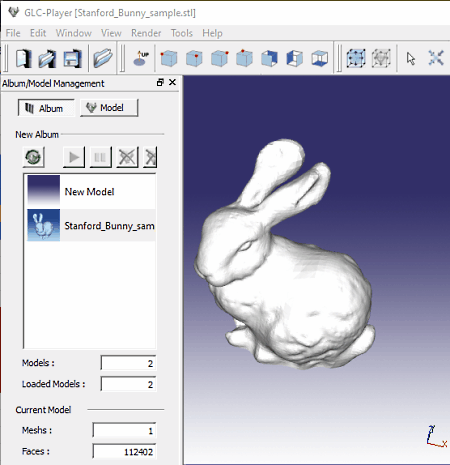This screenshot has height=465, width=450.
Task: Click the 'Meshs :' label
Action: [x=37, y=430]
